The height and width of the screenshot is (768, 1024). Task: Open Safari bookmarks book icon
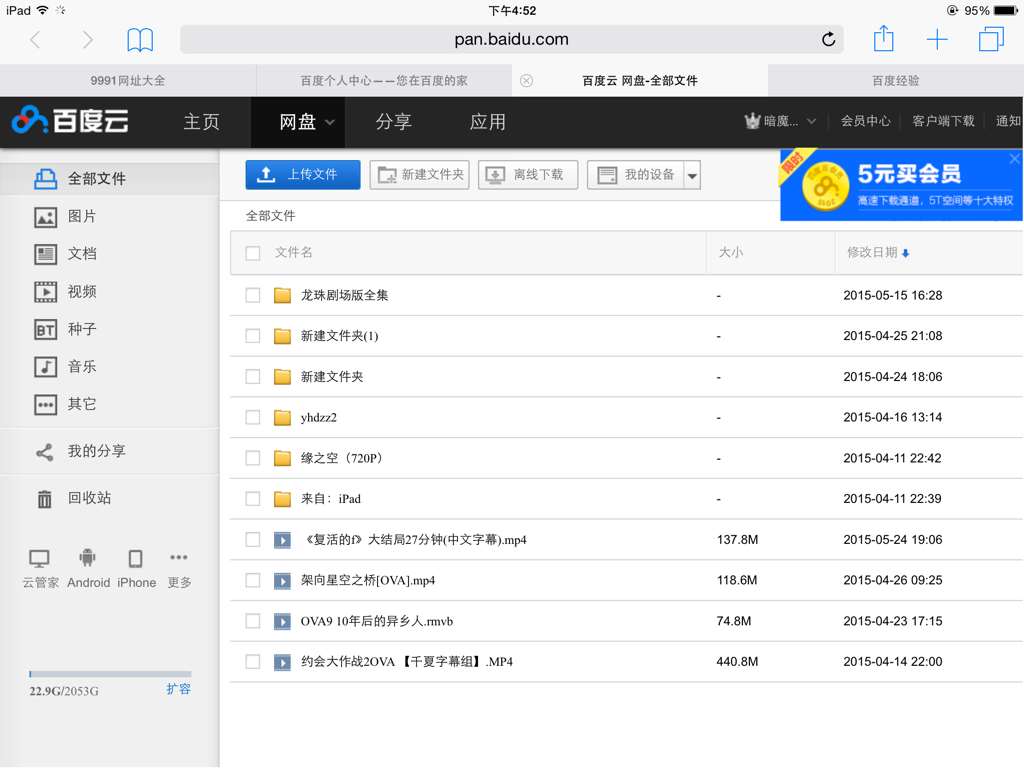[x=140, y=40]
